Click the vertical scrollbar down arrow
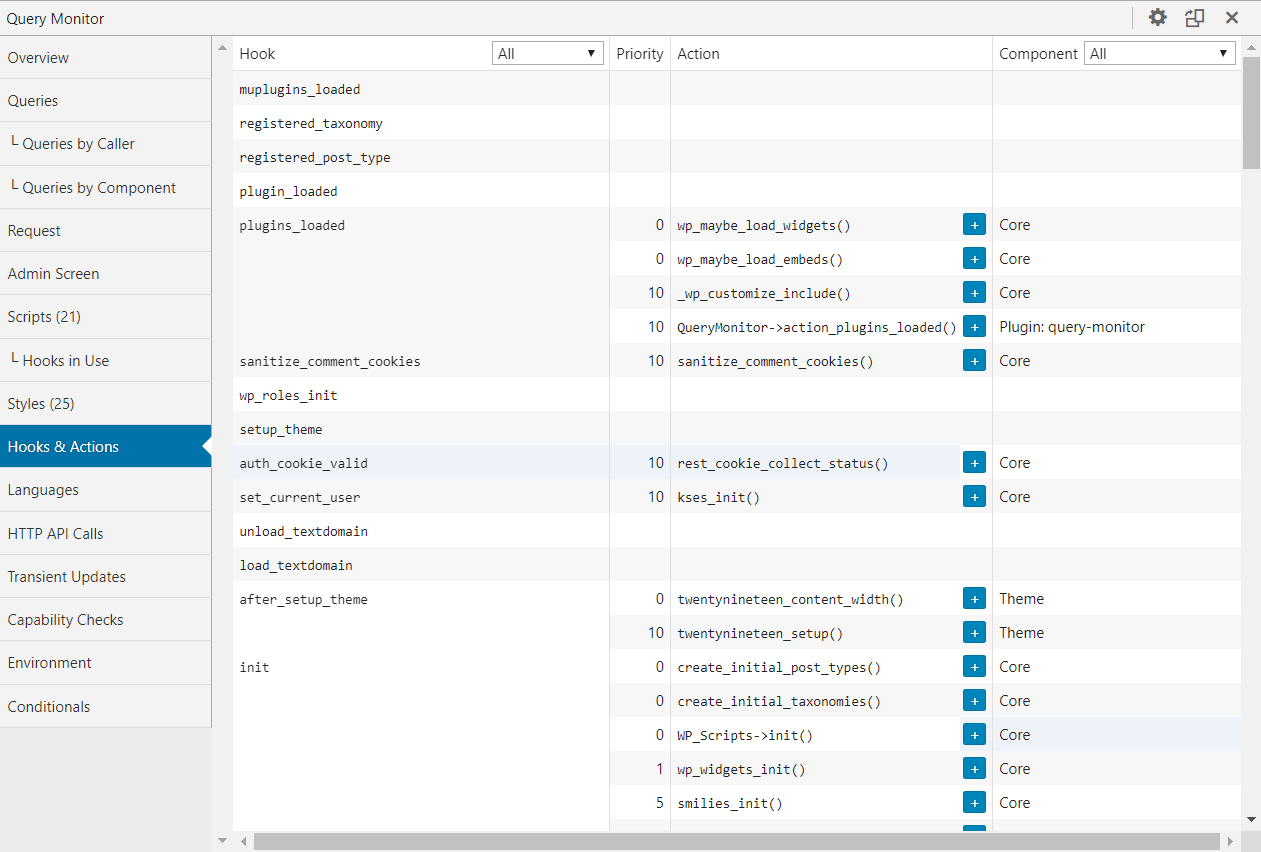Screen dimensions: 1261x852 click(x=1251, y=819)
